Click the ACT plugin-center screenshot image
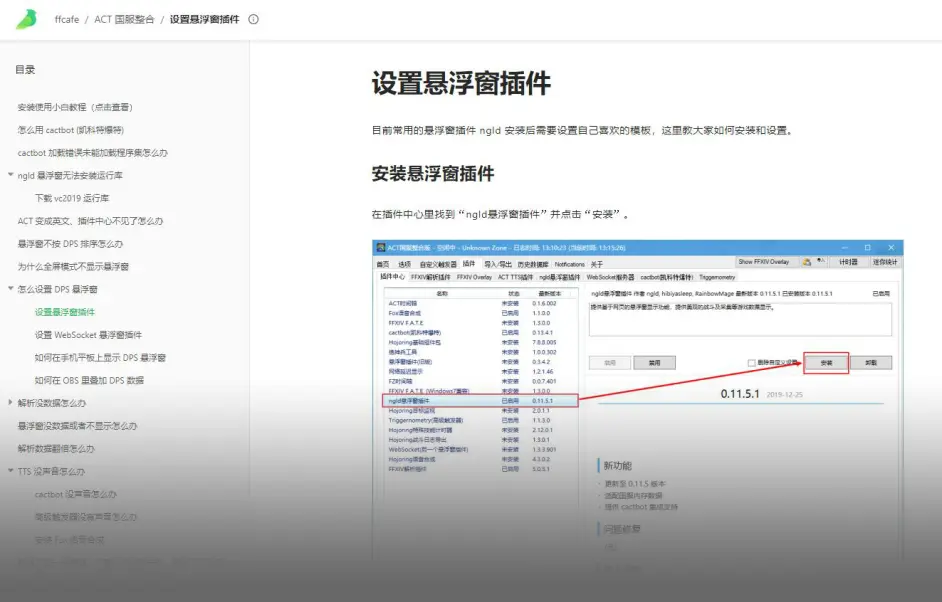The image size is (942, 602). click(x=637, y=401)
